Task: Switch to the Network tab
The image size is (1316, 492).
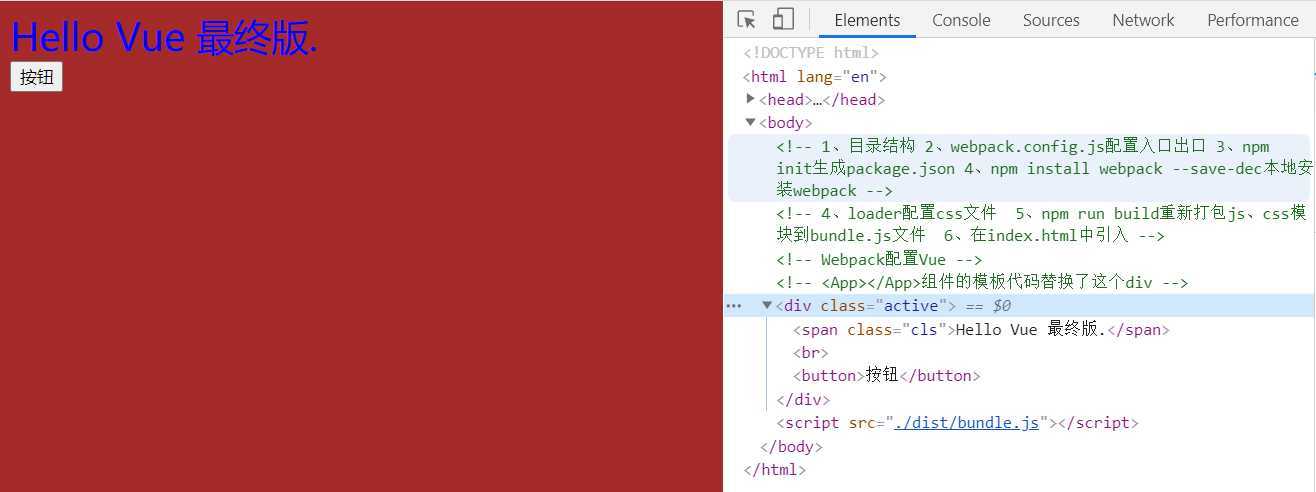Action: pos(1143,20)
